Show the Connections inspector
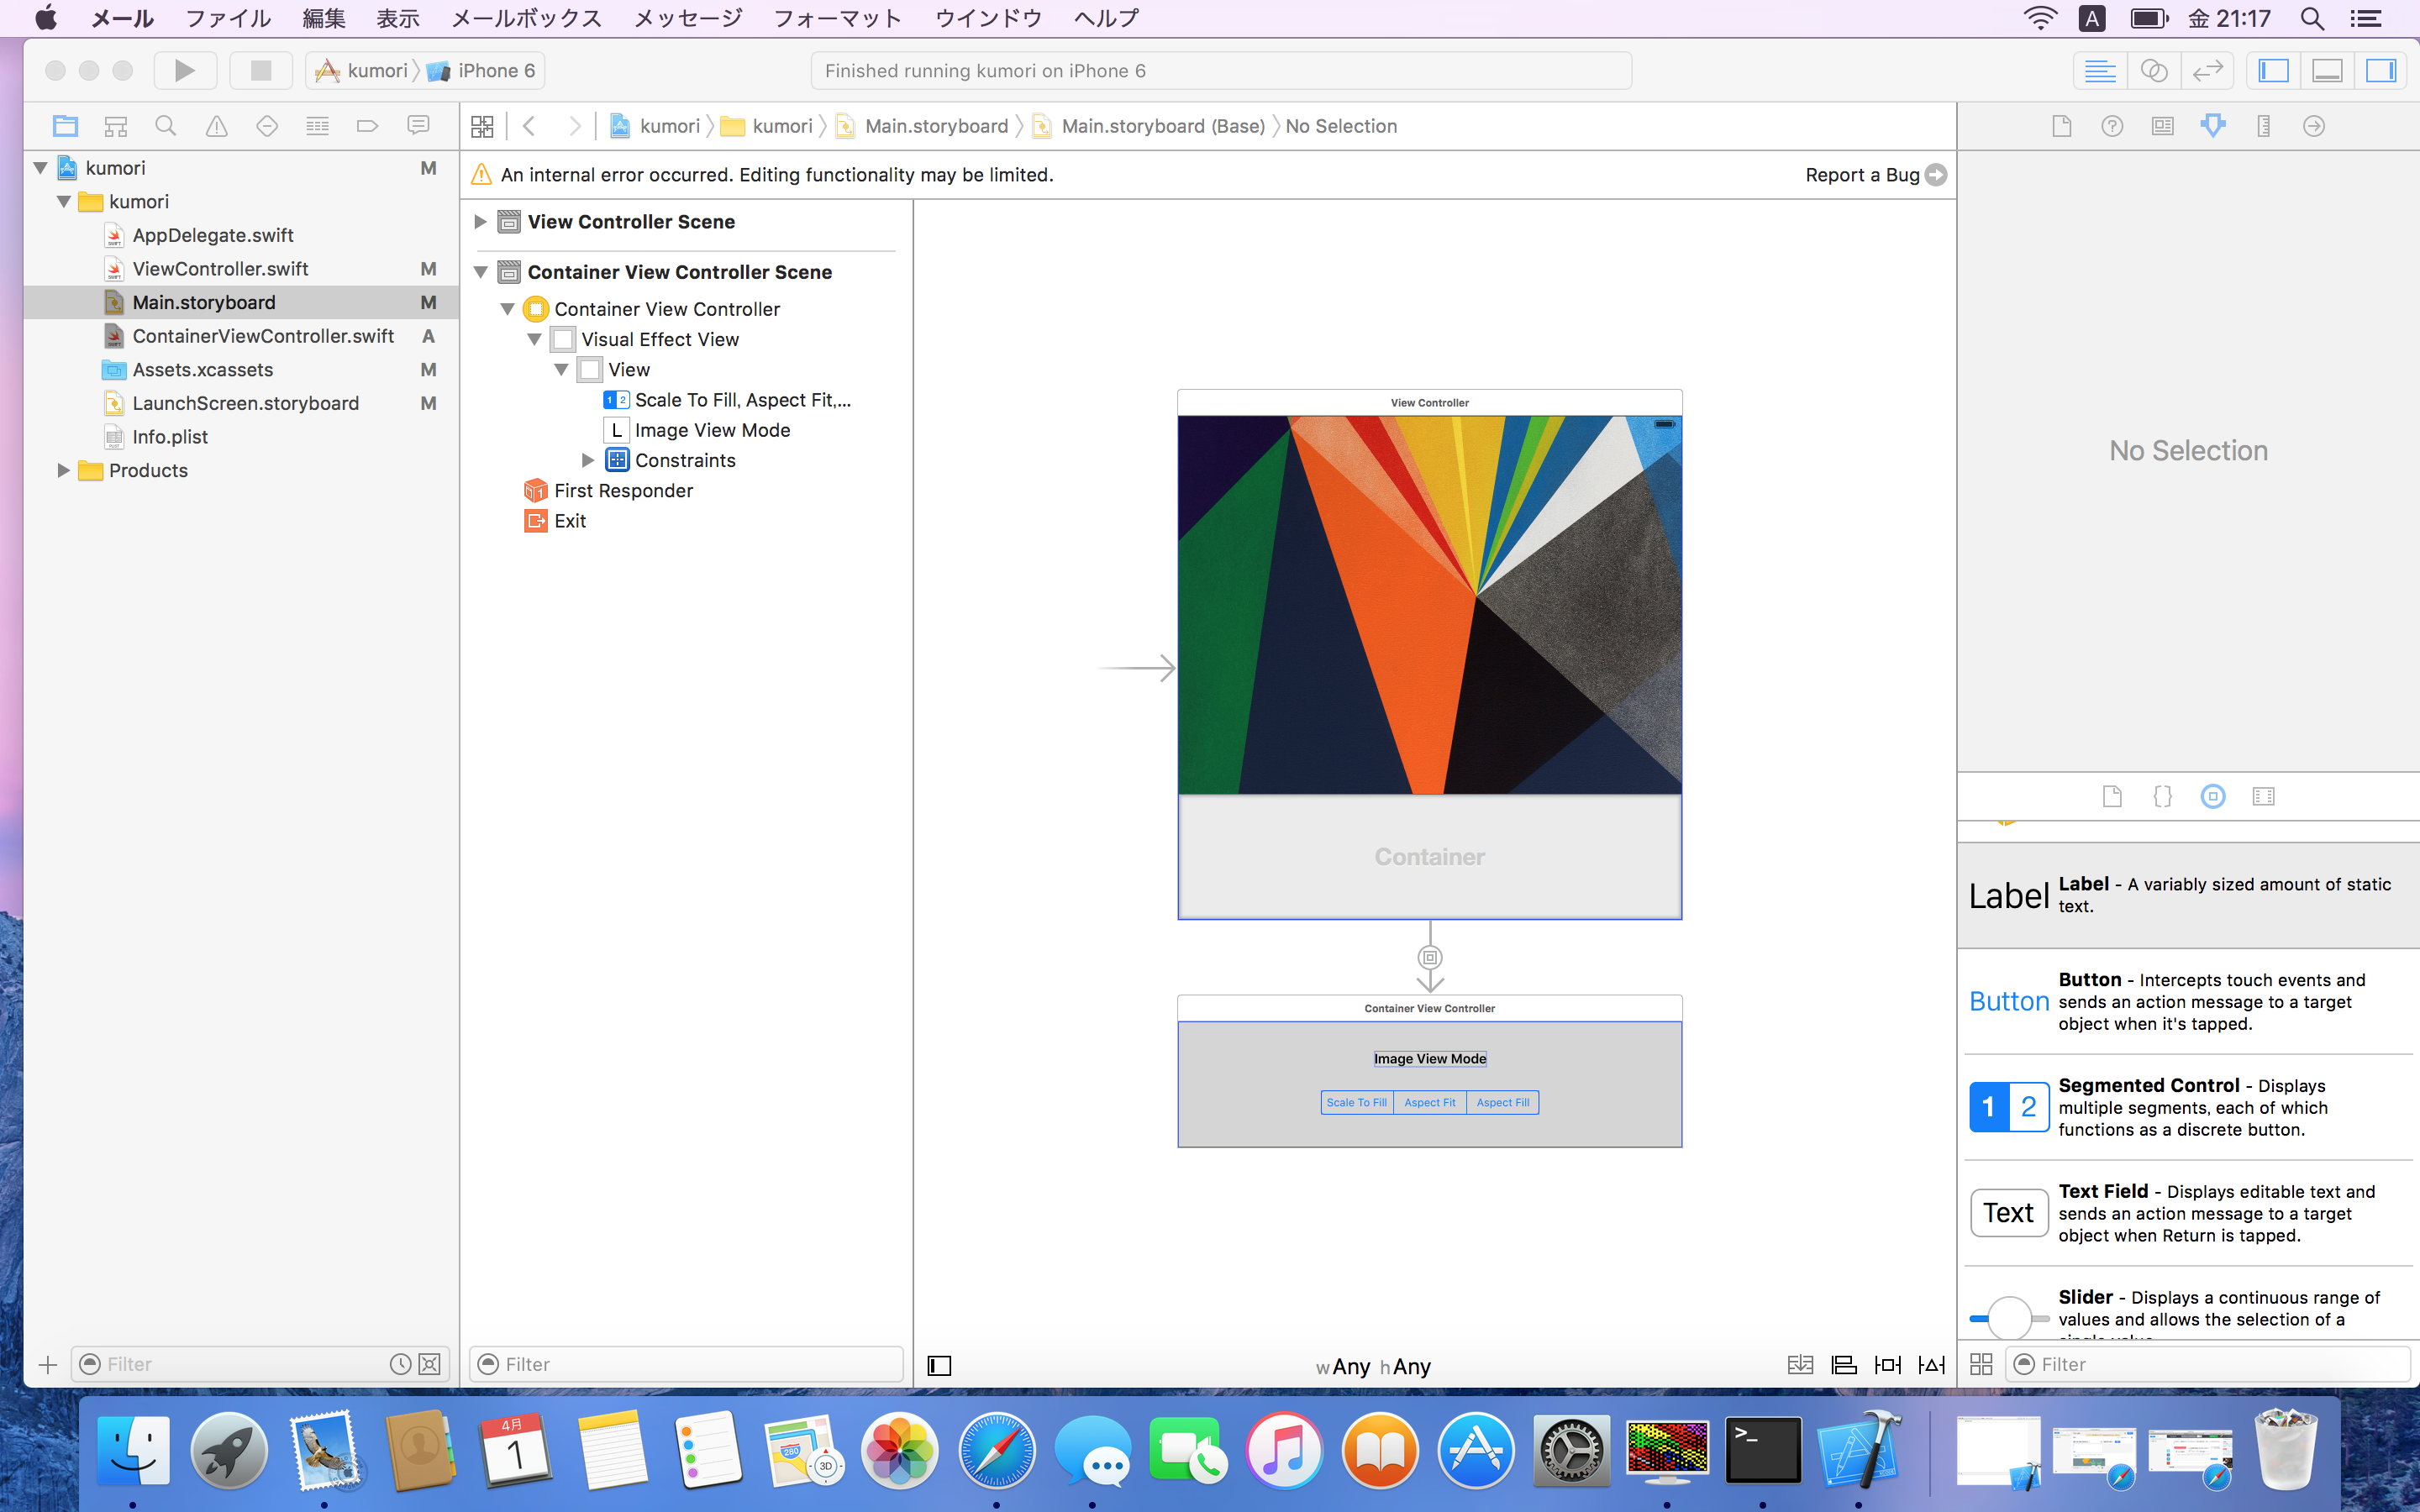2420x1512 pixels. point(2314,126)
